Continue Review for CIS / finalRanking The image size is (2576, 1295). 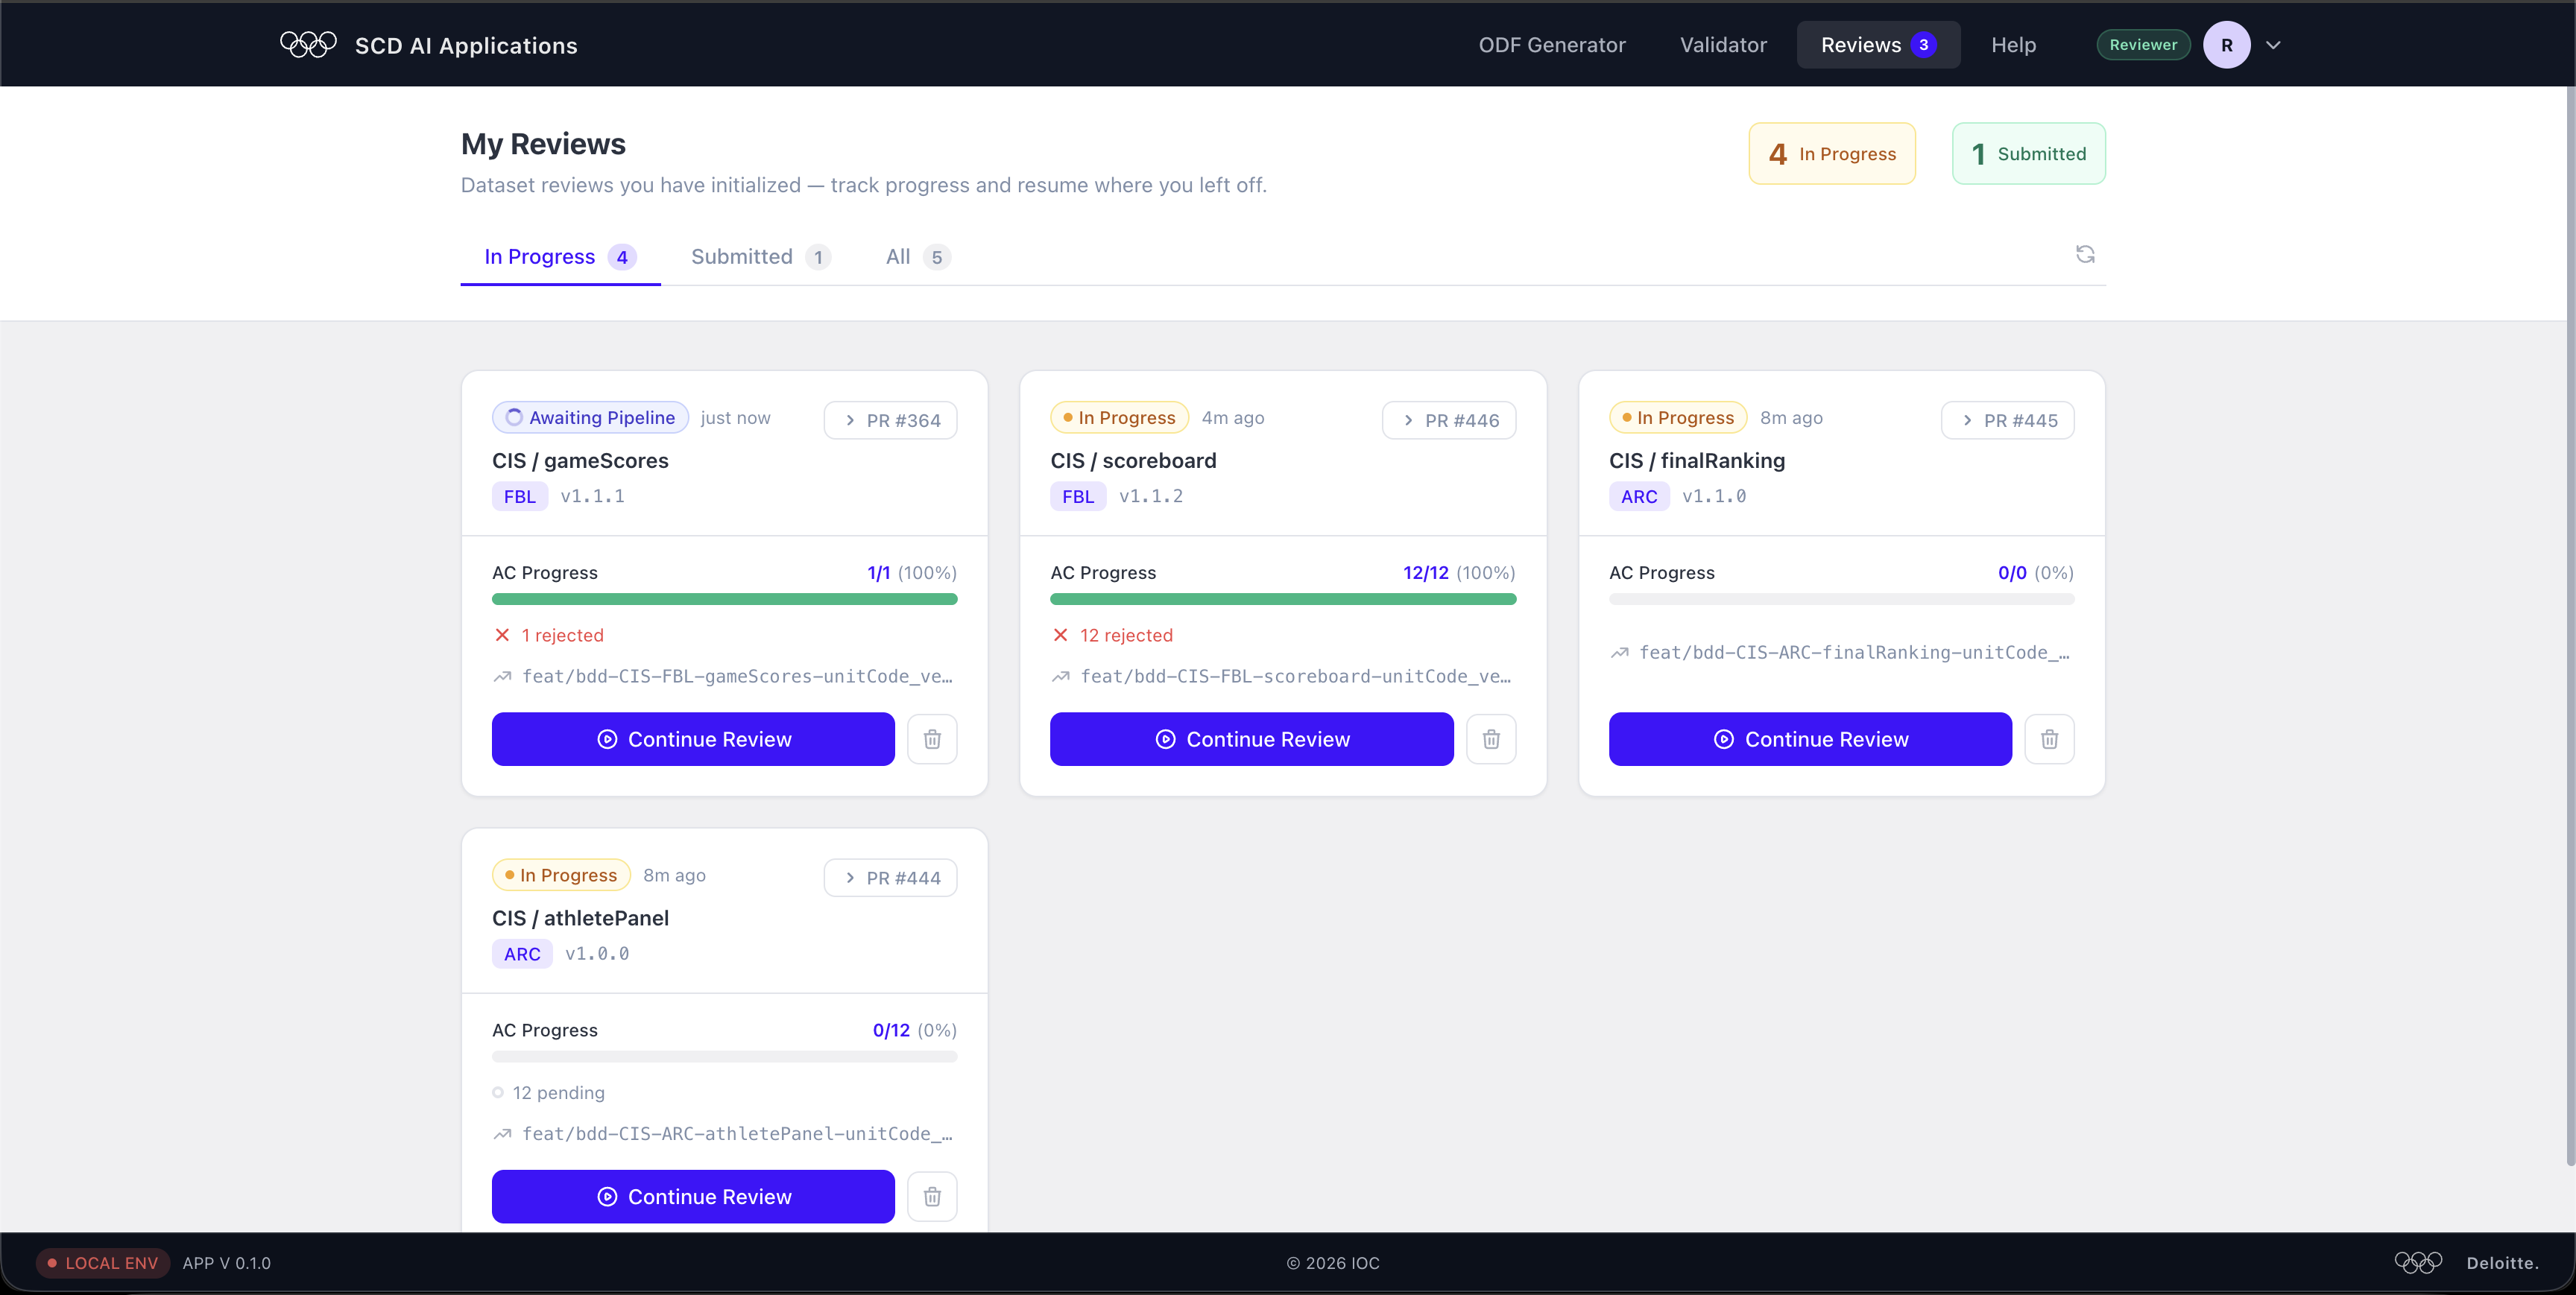[x=1810, y=739]
